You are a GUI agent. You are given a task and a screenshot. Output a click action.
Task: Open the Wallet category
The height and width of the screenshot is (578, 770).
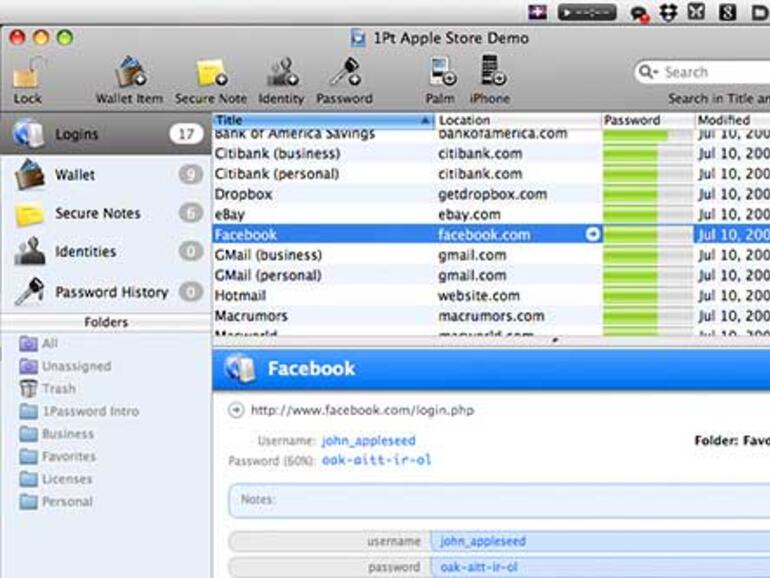tap(106, 174)
